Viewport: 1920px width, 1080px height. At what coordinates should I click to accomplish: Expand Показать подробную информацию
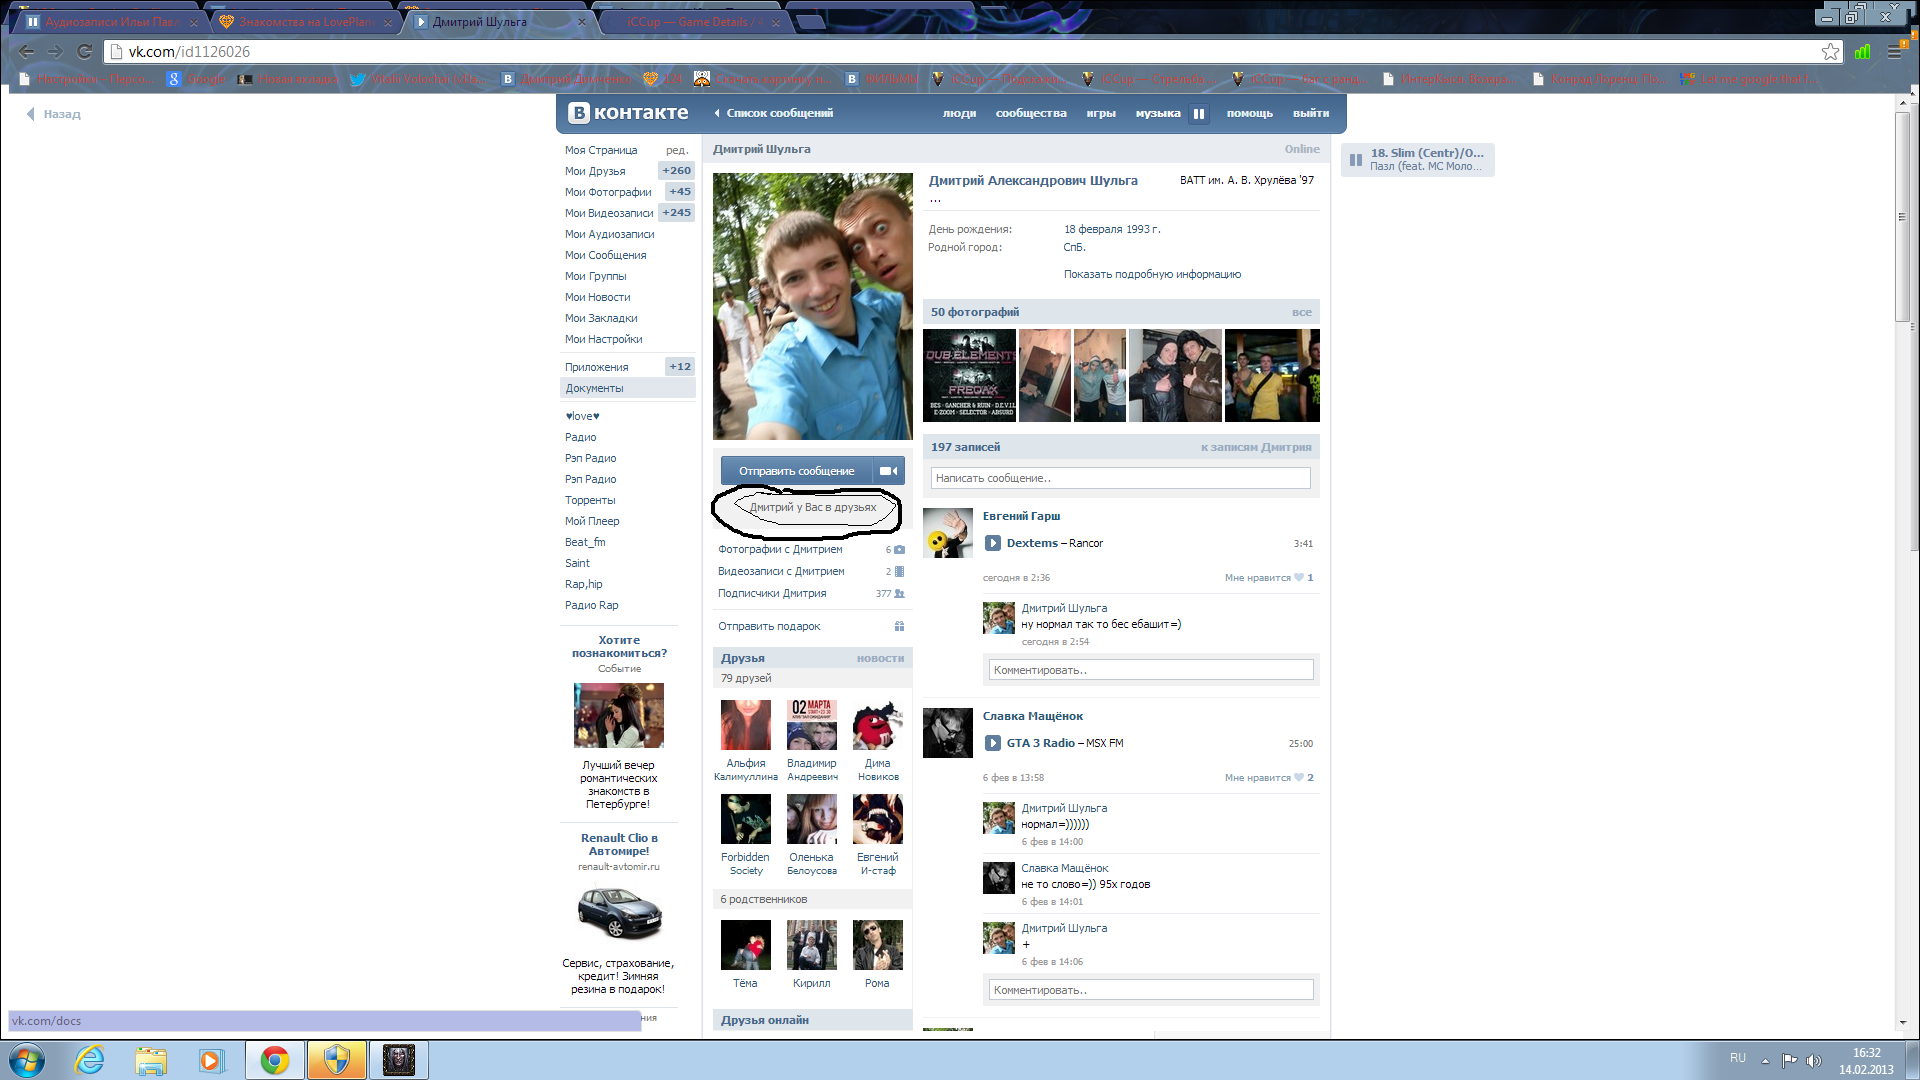(x=1152, y=274)
